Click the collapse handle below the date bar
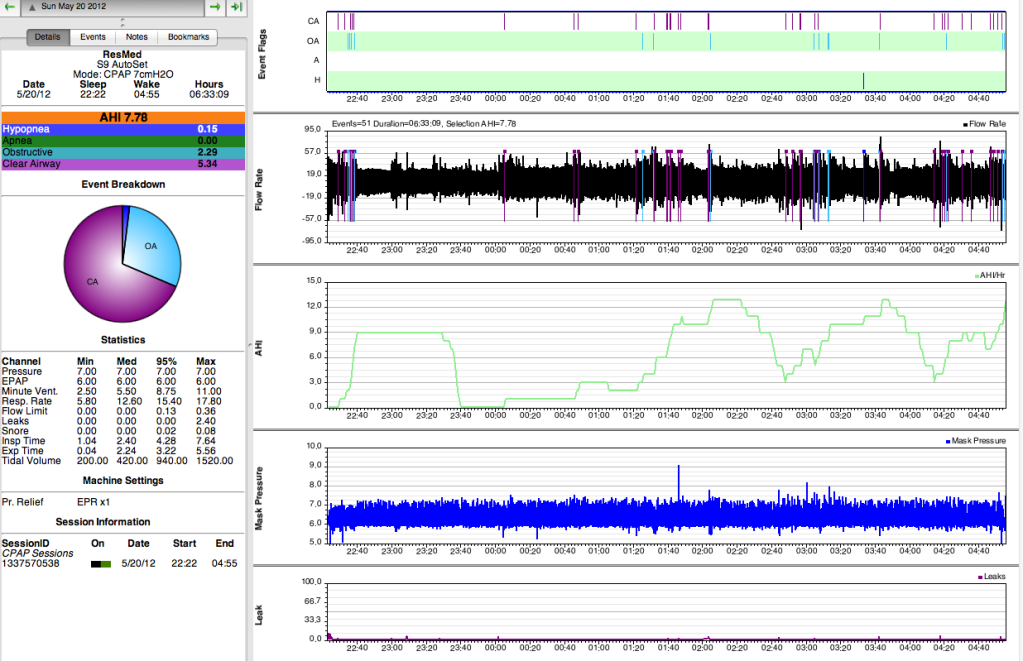1023x661 pixels. coord(122,21)
